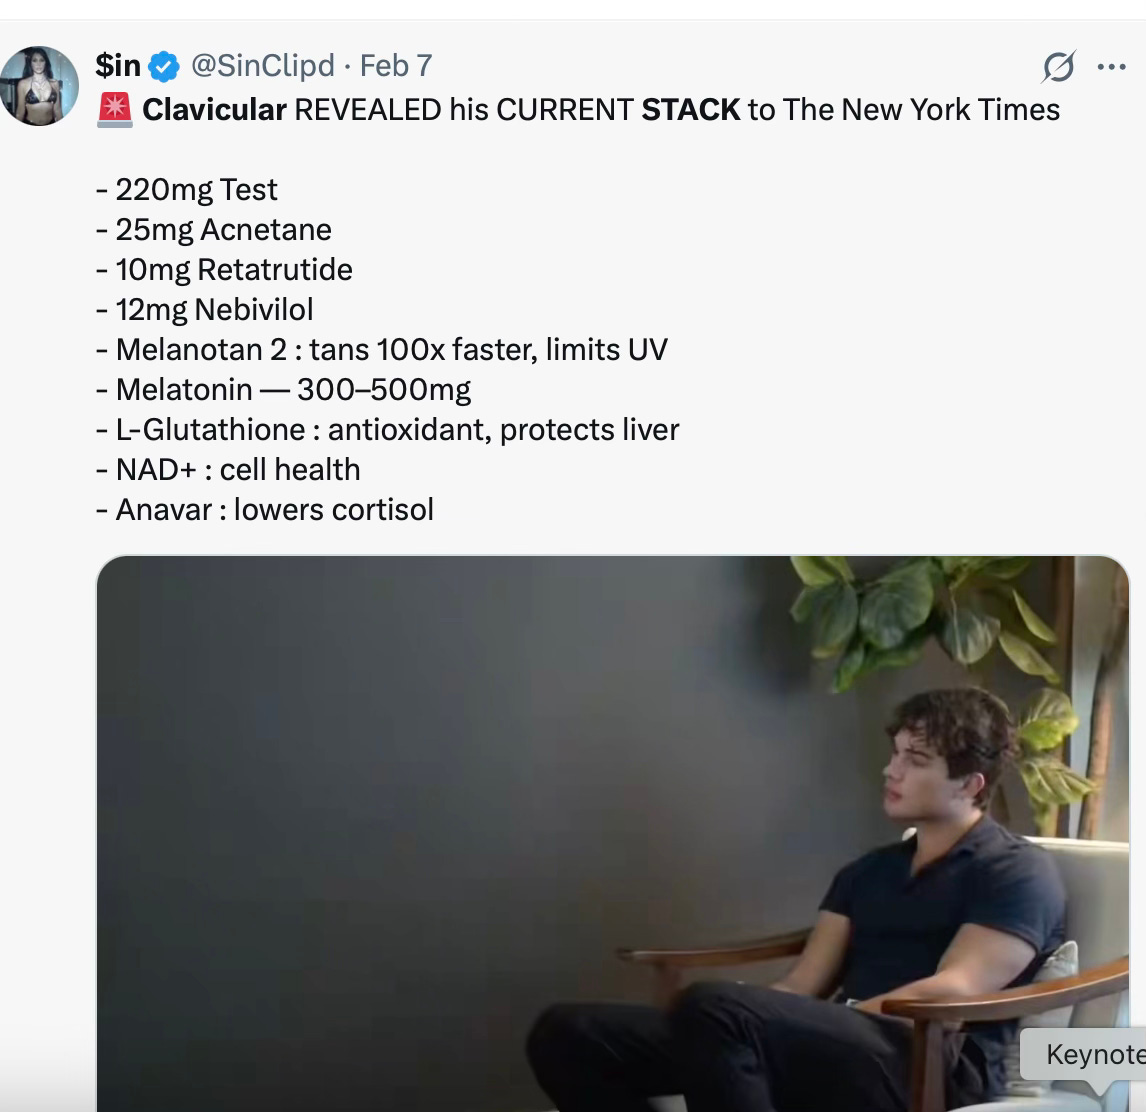Viewport: 1146px width, 1112px height.
Task: Open the $in display name link
Action: click(118, 66)
